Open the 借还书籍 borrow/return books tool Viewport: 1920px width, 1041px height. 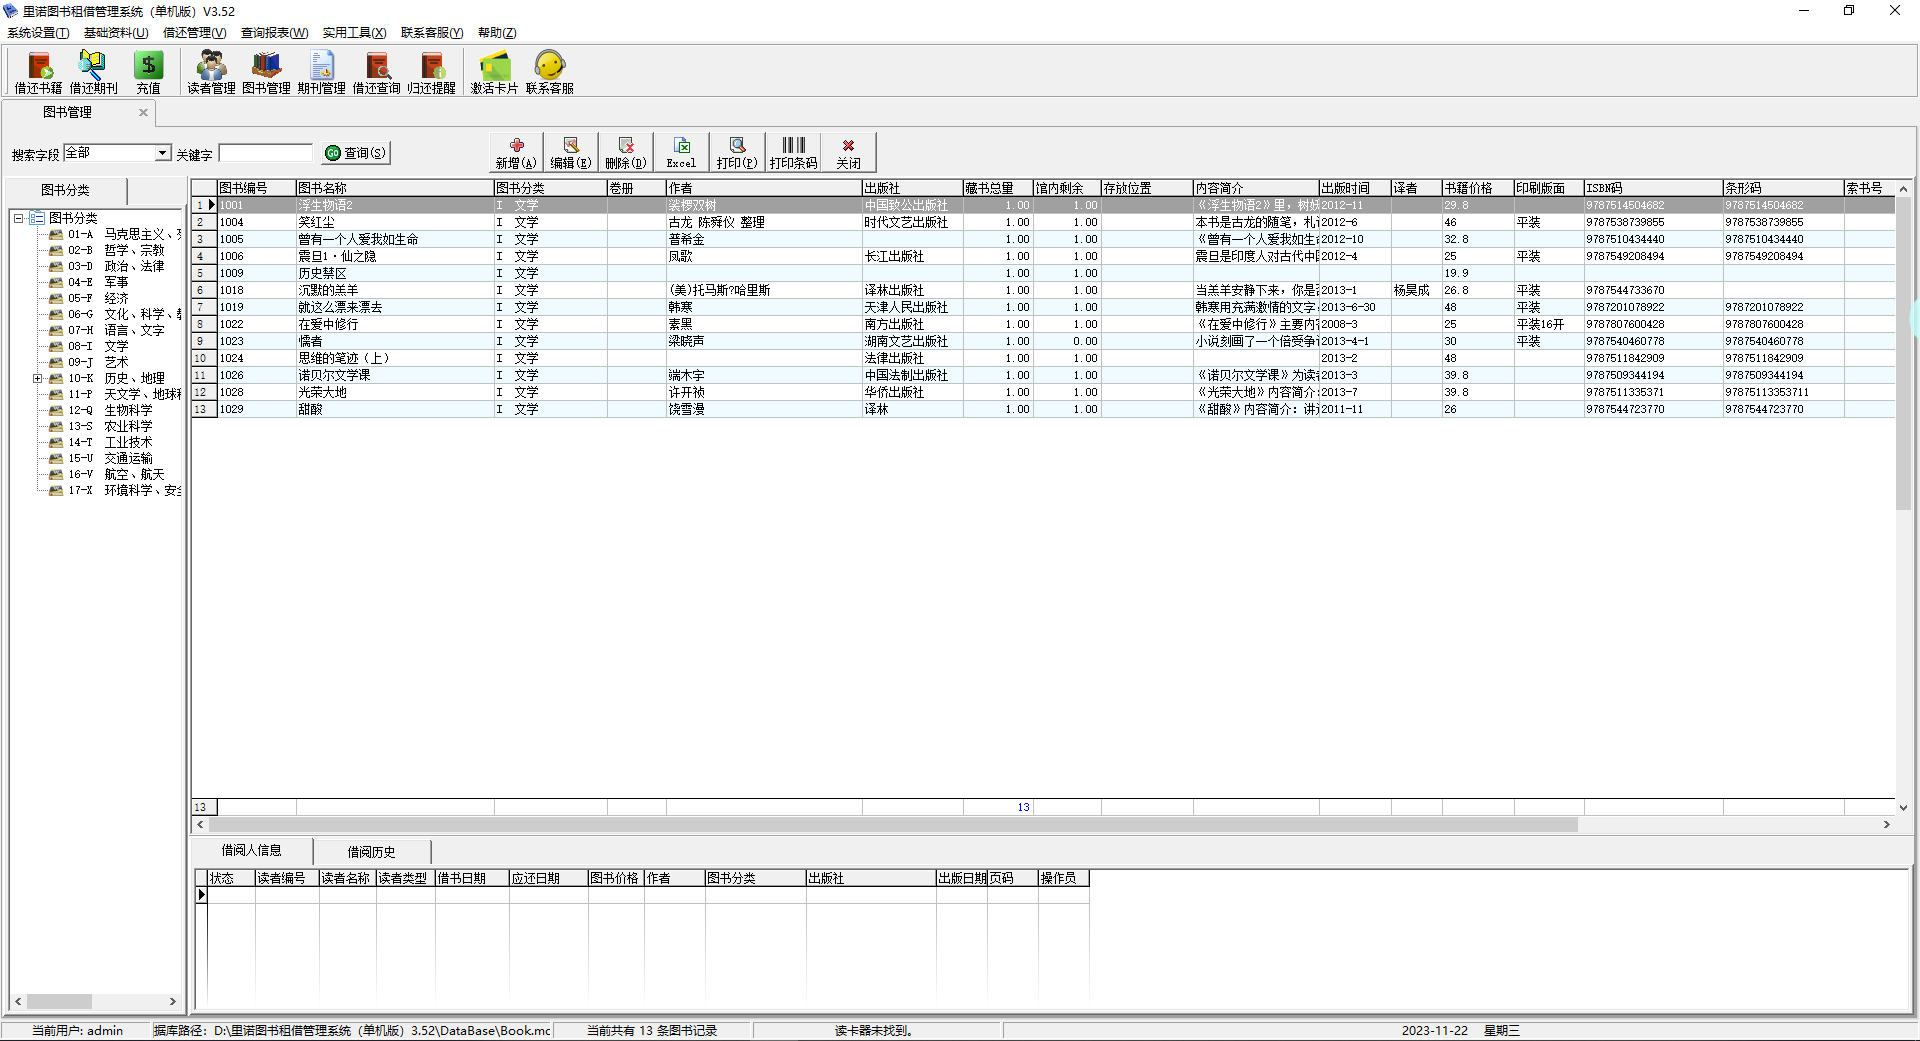tap(38, 72)
